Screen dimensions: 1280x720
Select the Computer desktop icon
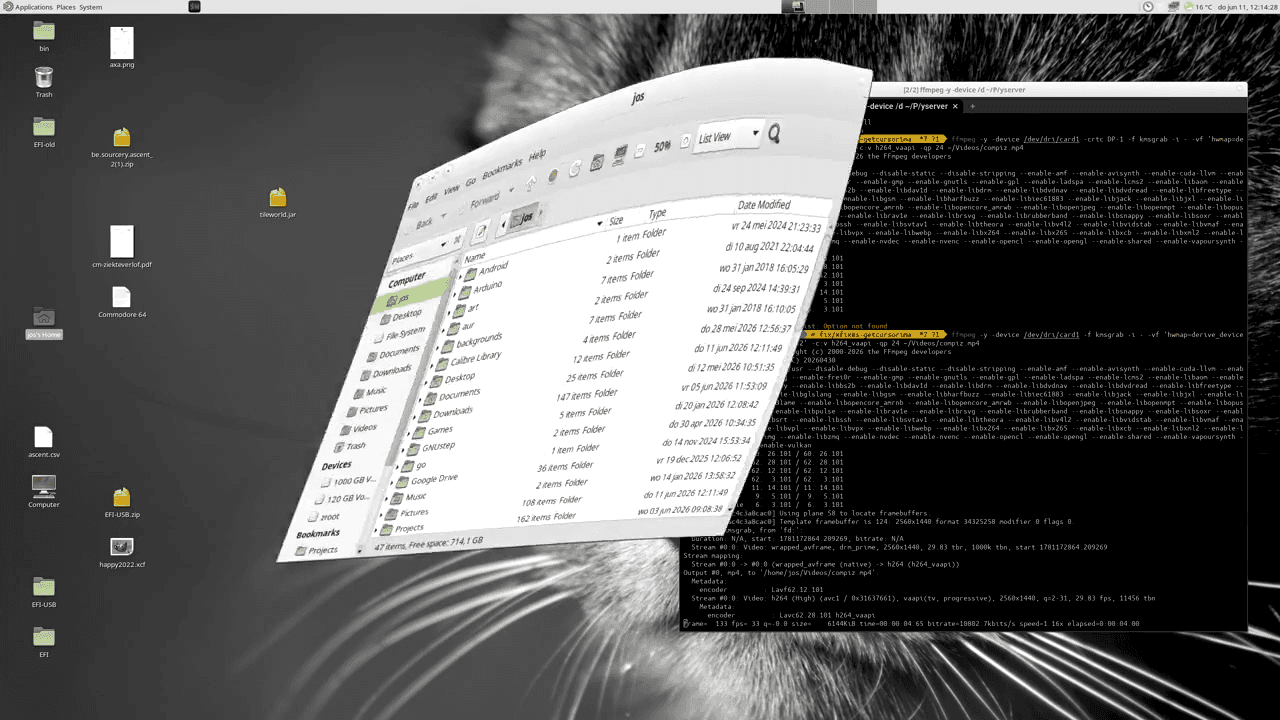(x=44, y=491)
